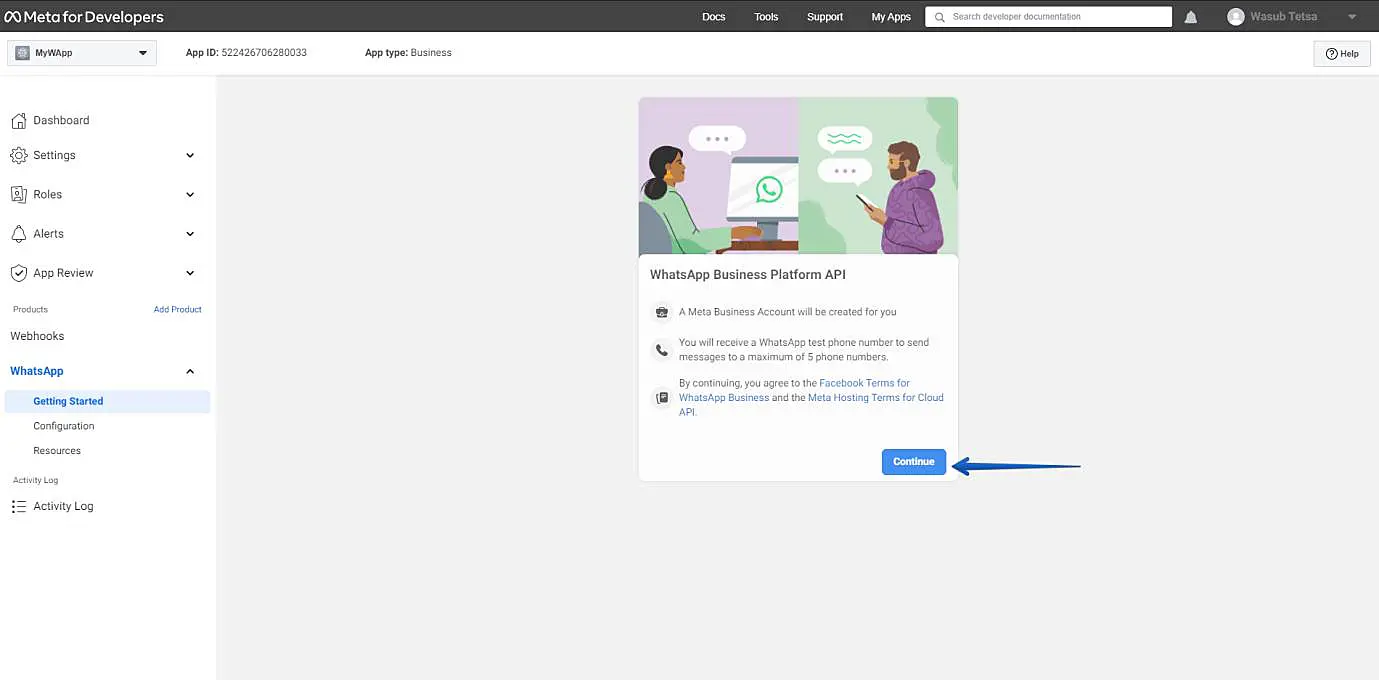Click the Roles person badge icon
Screen dimensions: 1379x680
[18, 195]
